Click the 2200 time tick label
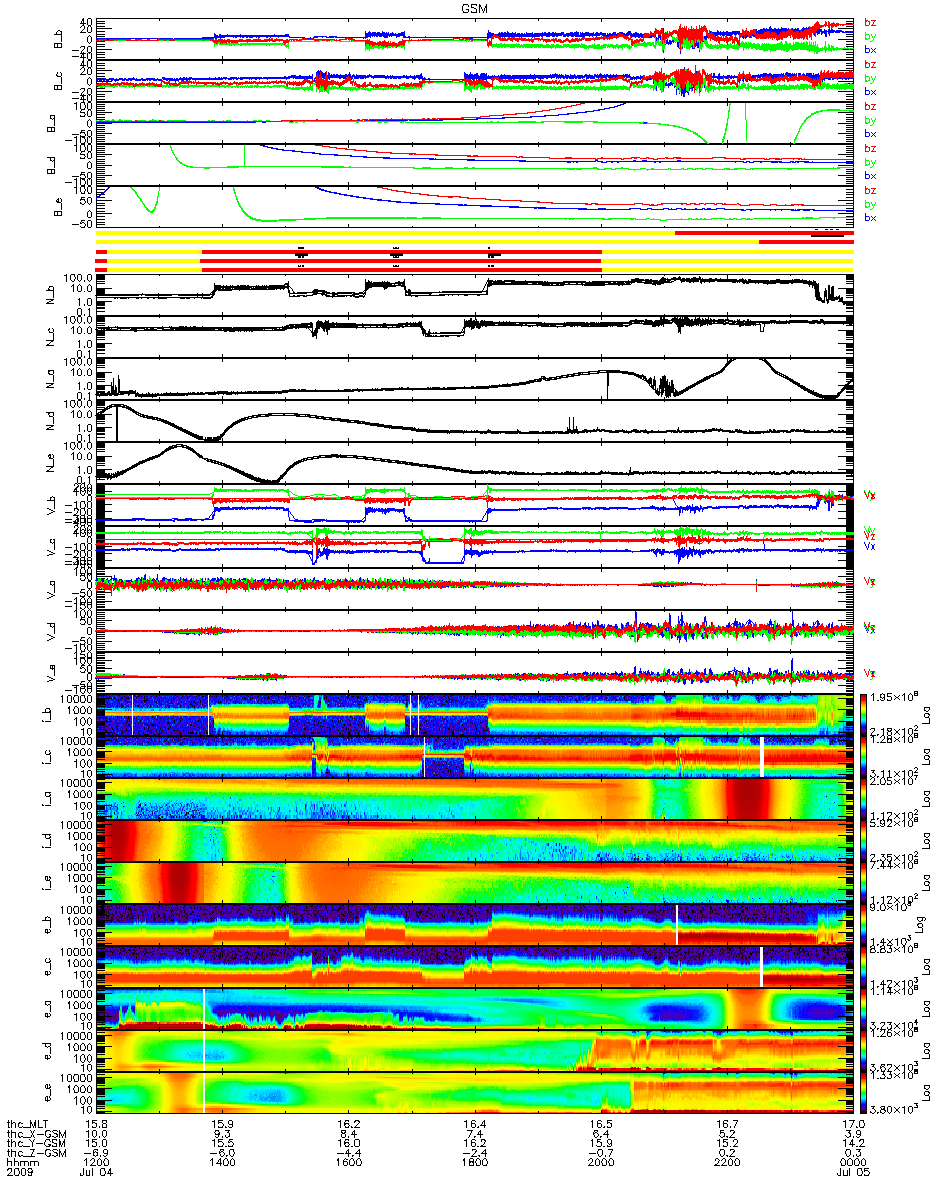 point(728,1164)
